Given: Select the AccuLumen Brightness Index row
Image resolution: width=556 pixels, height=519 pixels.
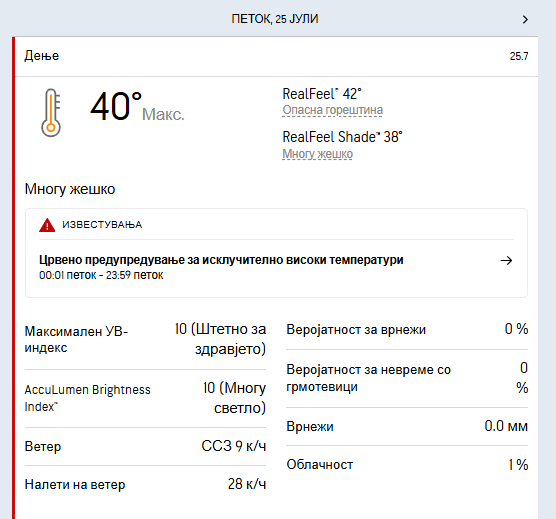Looking at the screenshot, I should tap(145, 398).
